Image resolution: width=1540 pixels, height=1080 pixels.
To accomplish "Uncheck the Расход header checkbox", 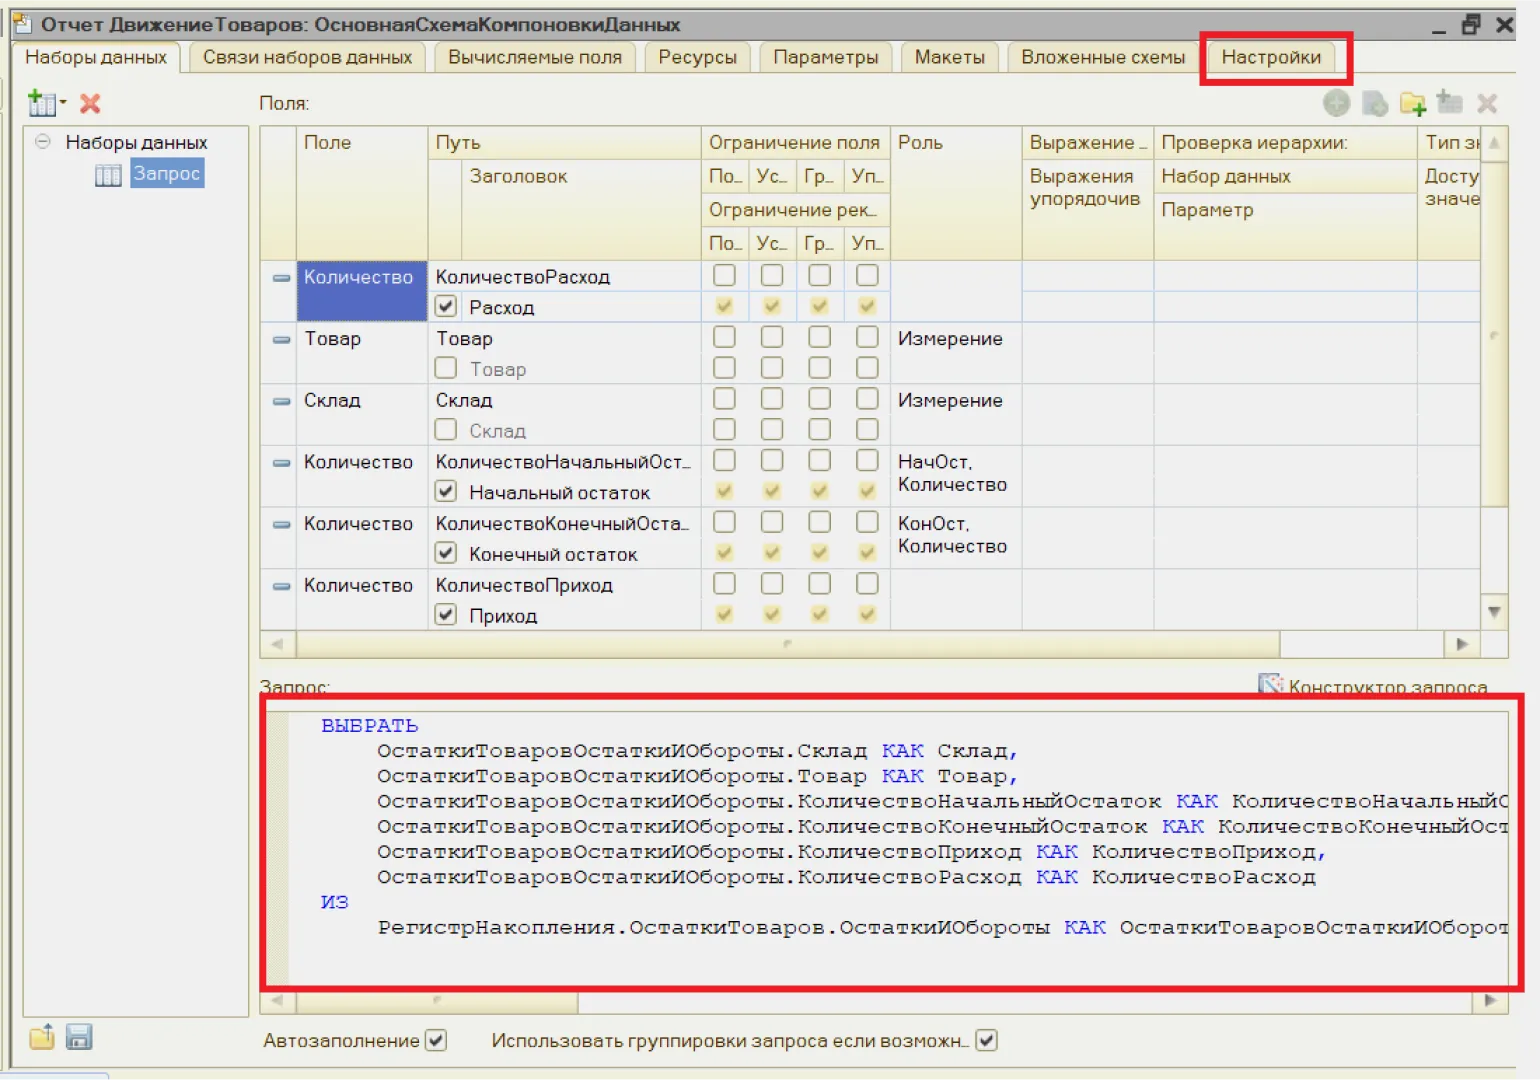I will pyautogui.click(x=446, y=307).
